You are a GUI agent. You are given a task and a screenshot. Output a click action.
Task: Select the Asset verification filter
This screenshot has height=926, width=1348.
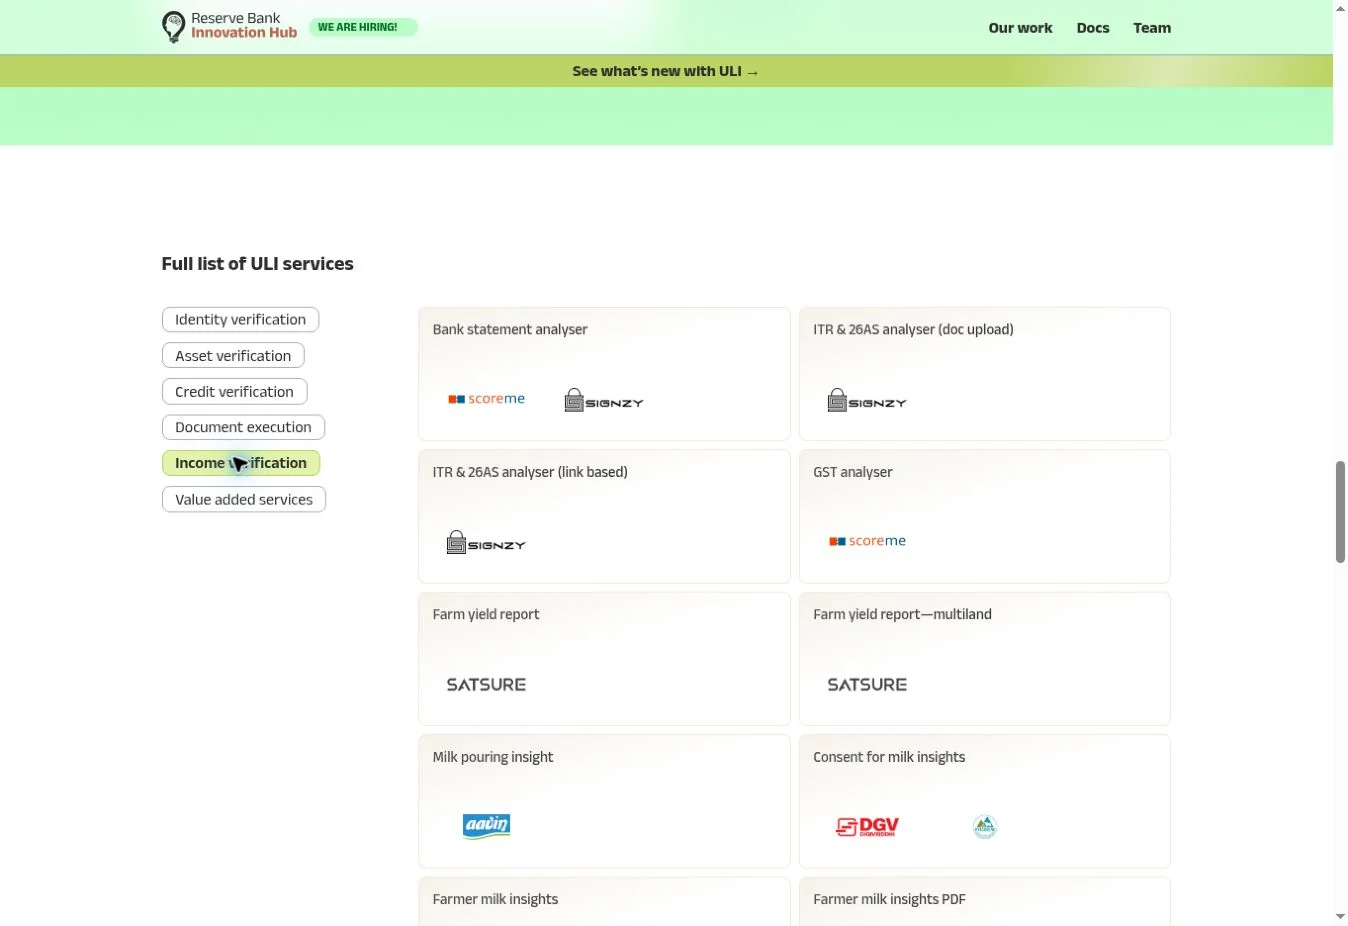pos(233,356)
